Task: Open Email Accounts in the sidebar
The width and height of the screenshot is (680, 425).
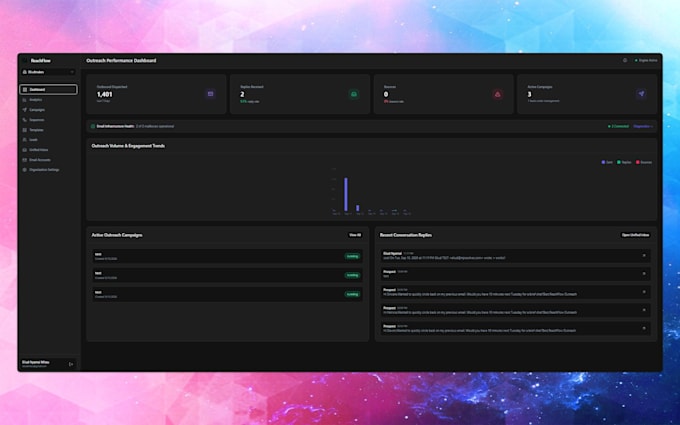Action: click(49, 160)
